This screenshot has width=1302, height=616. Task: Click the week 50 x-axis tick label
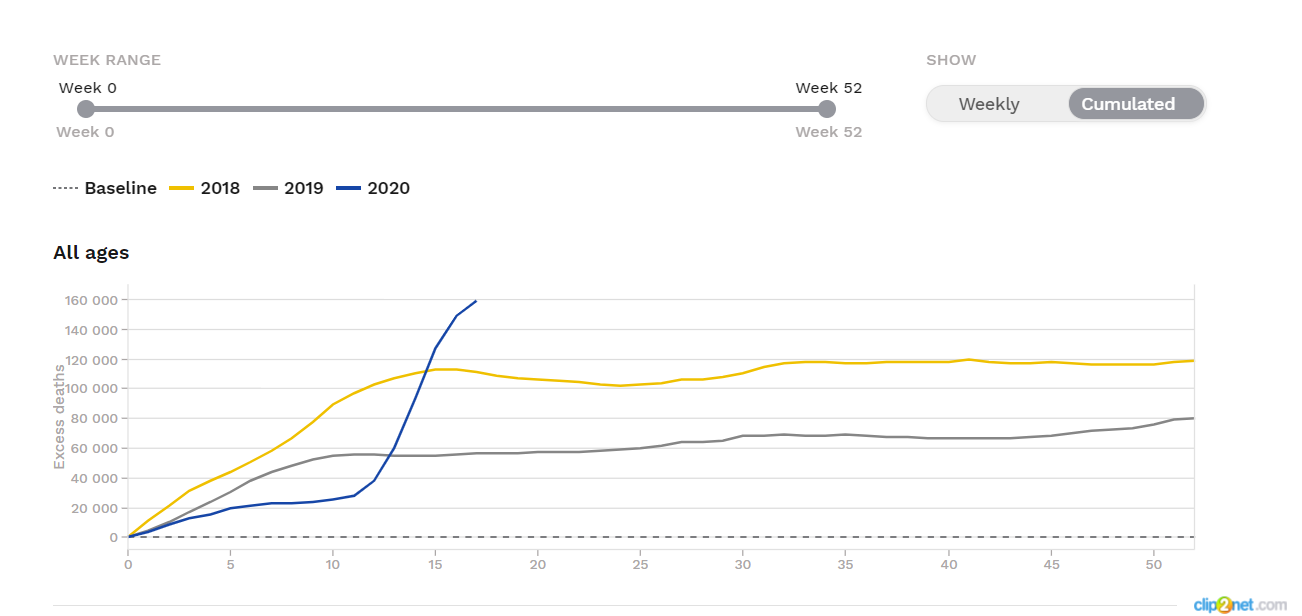pyautogui.click(x=1153, y=565)
